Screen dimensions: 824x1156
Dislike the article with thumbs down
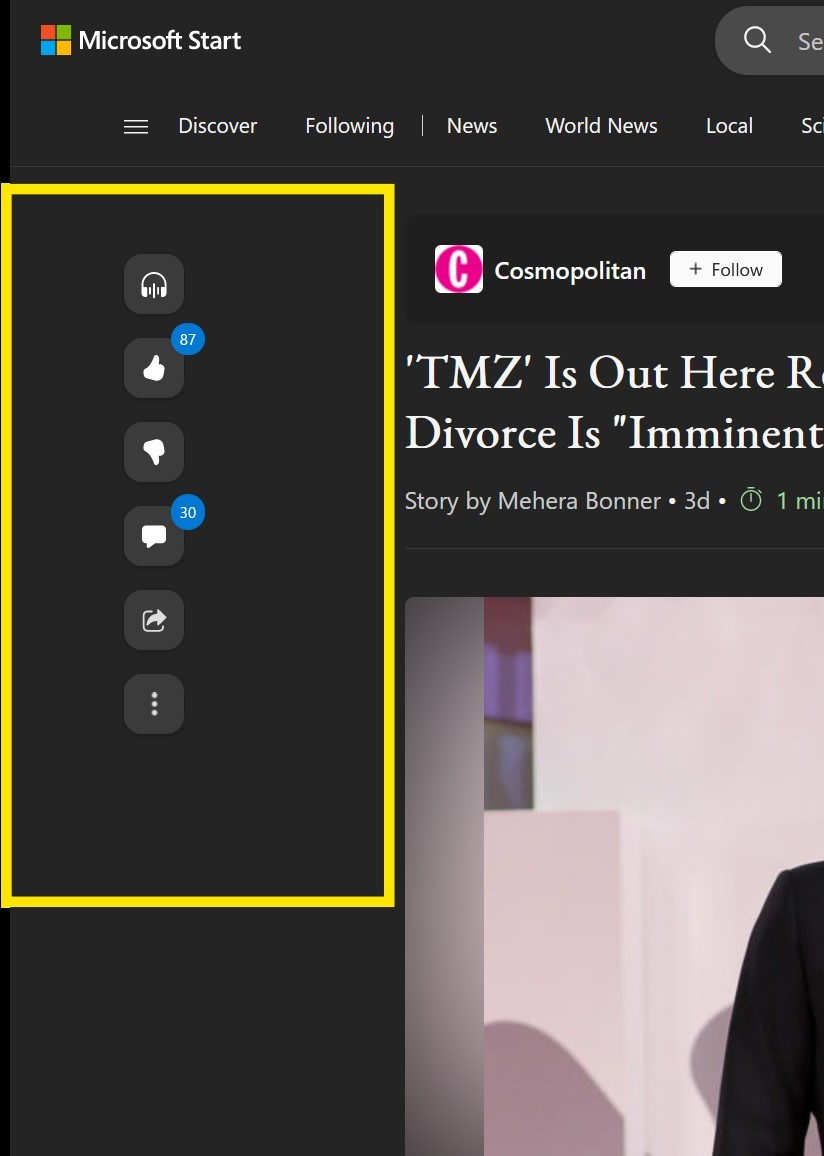point(153,452)
